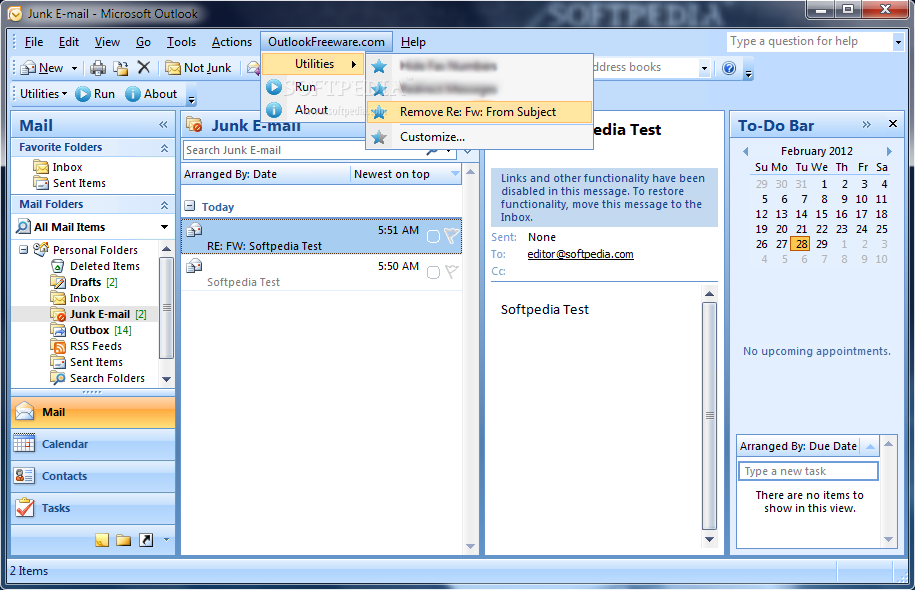This screenshot has height=590, width=915.
Task: Open the Utilities toolbar dropdown
Action: [x=43, y=94]
